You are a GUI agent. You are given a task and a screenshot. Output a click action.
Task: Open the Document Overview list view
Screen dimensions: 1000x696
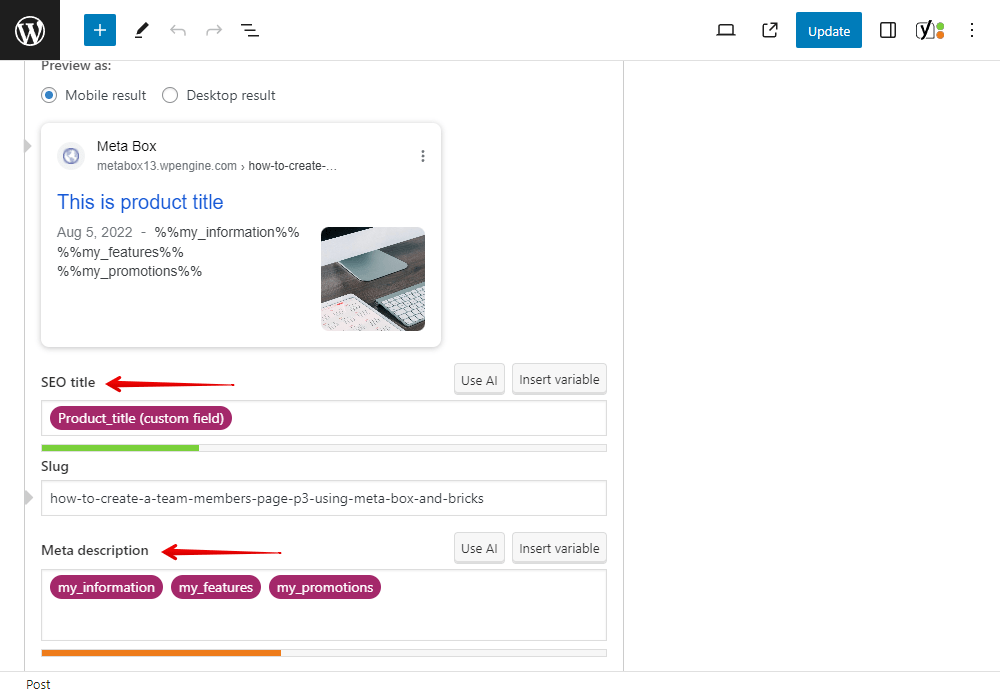pos(249,30)
